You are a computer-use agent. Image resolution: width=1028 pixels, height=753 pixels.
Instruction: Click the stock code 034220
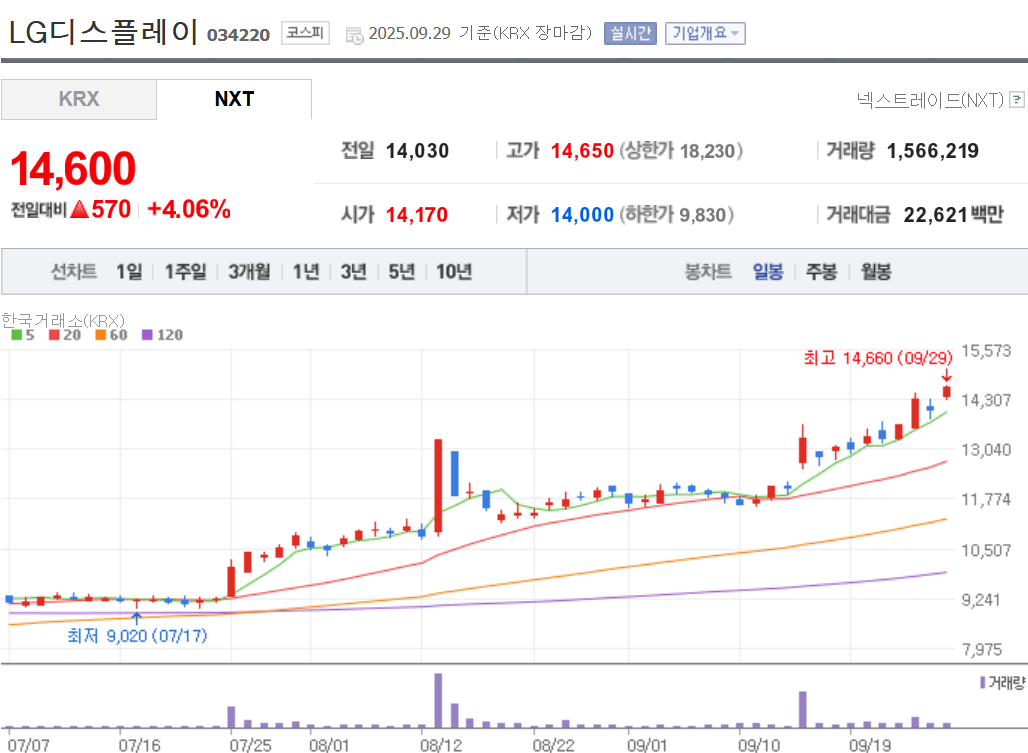click(239, 35)
